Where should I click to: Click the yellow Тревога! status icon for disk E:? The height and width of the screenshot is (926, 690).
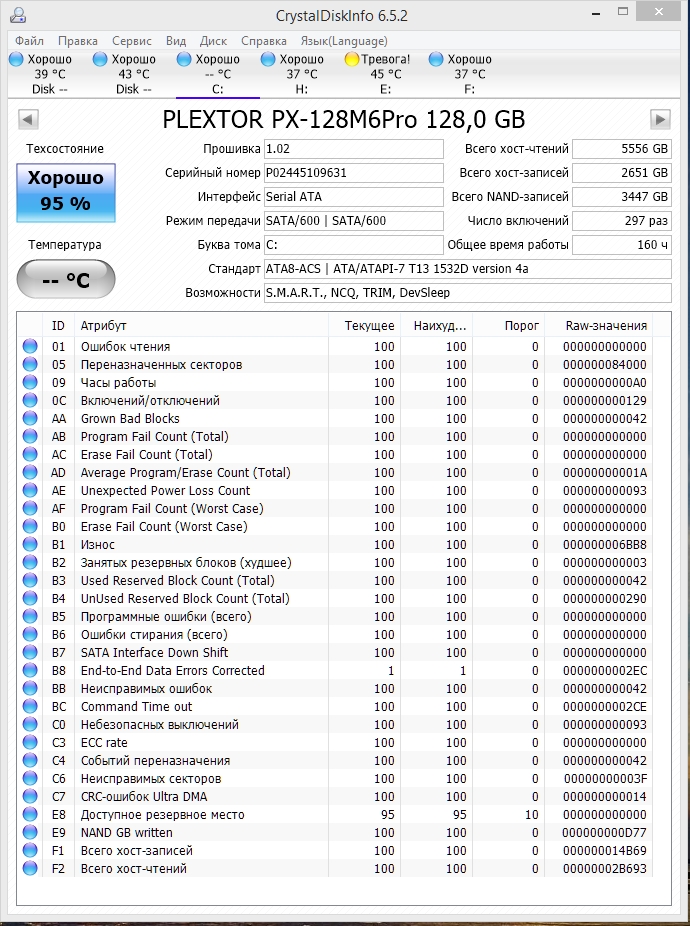352,60
